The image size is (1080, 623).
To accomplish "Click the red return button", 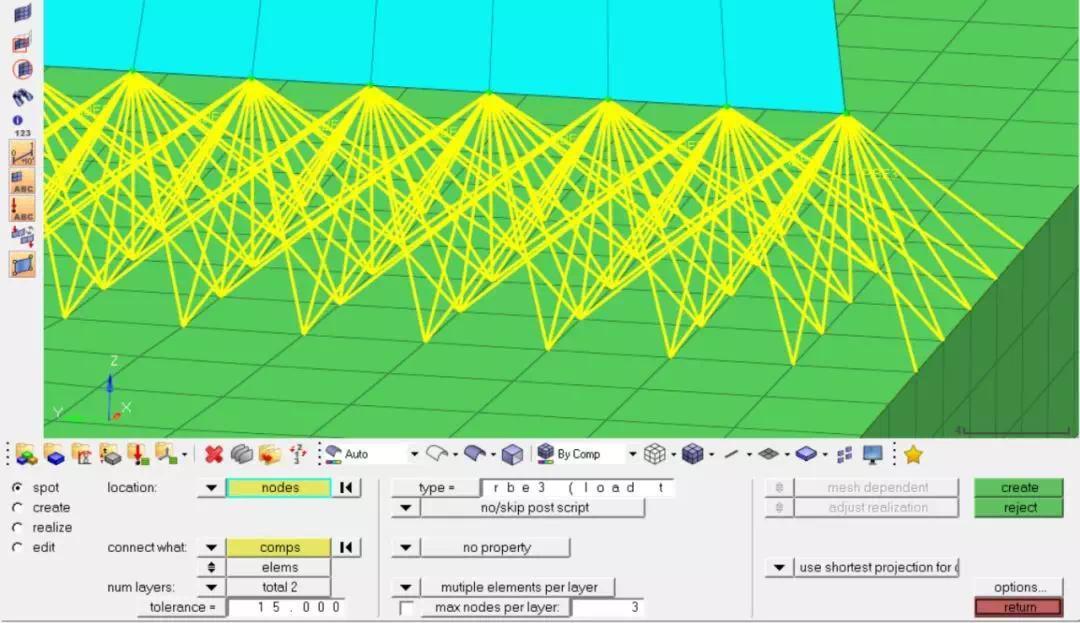I will click(1019, 607).
